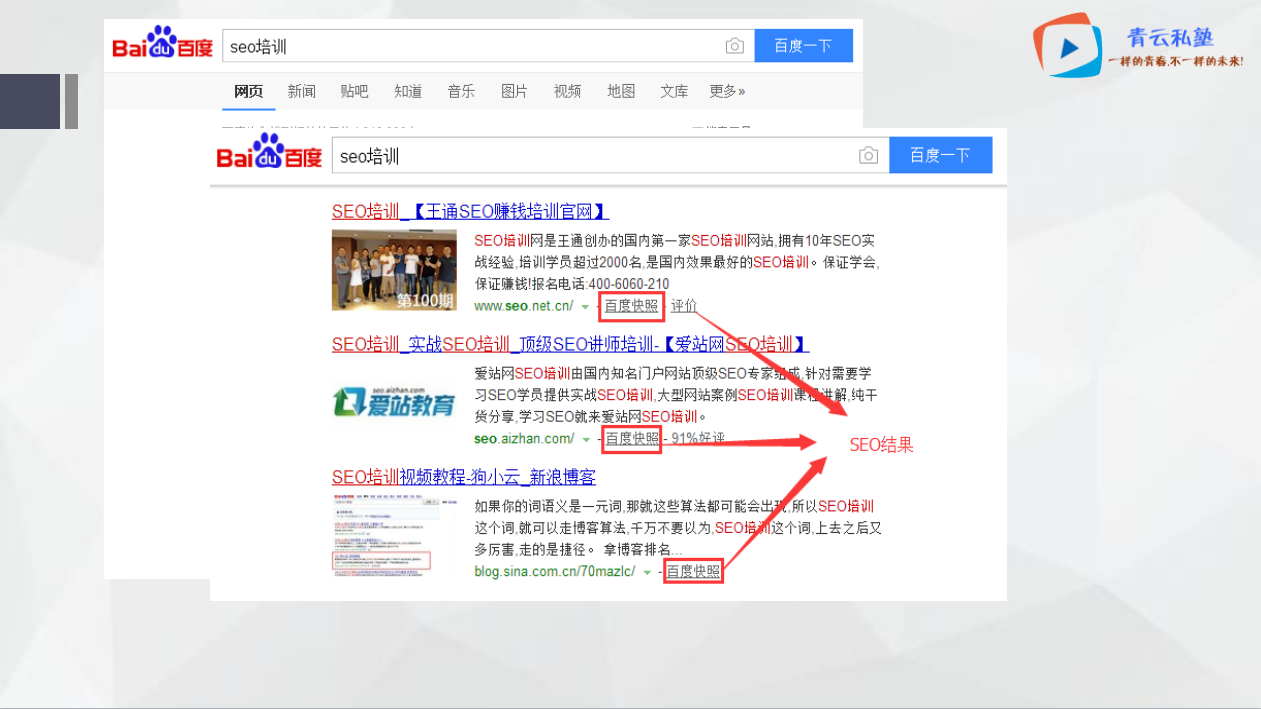1261x709 pixels.
Task: Click the 爱站教育 logo thumbnail
Action: (x=394, y=402)
